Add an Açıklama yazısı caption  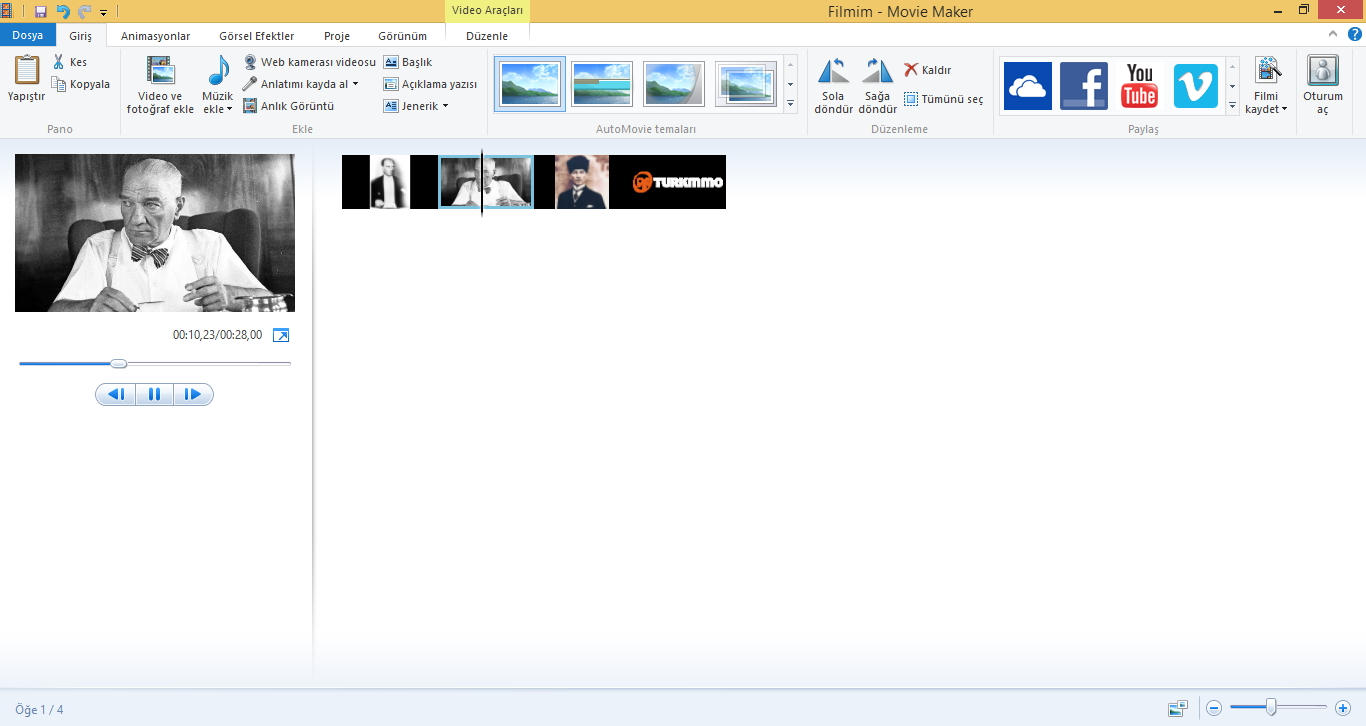[430, 84]
